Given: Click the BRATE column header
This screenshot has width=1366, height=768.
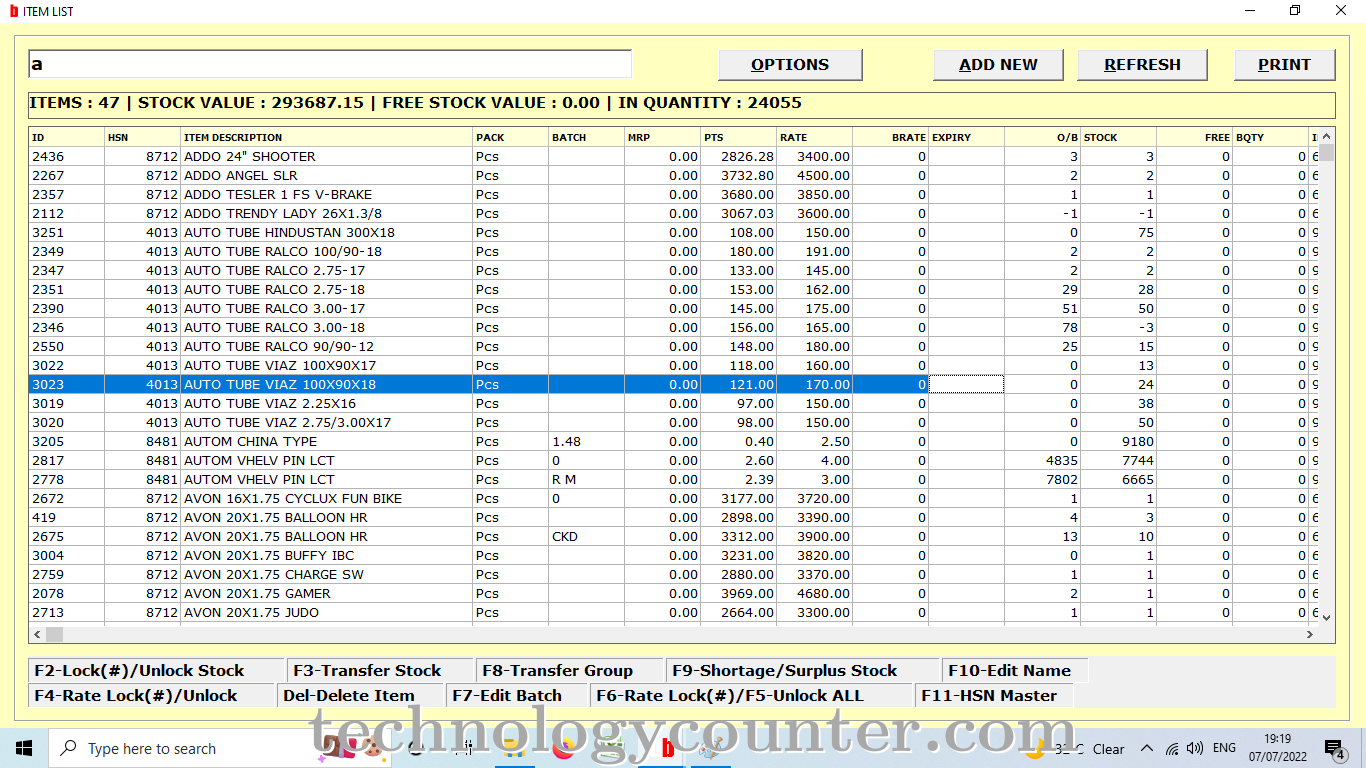Looking at the screenshot, I should (x=890, y=137).
